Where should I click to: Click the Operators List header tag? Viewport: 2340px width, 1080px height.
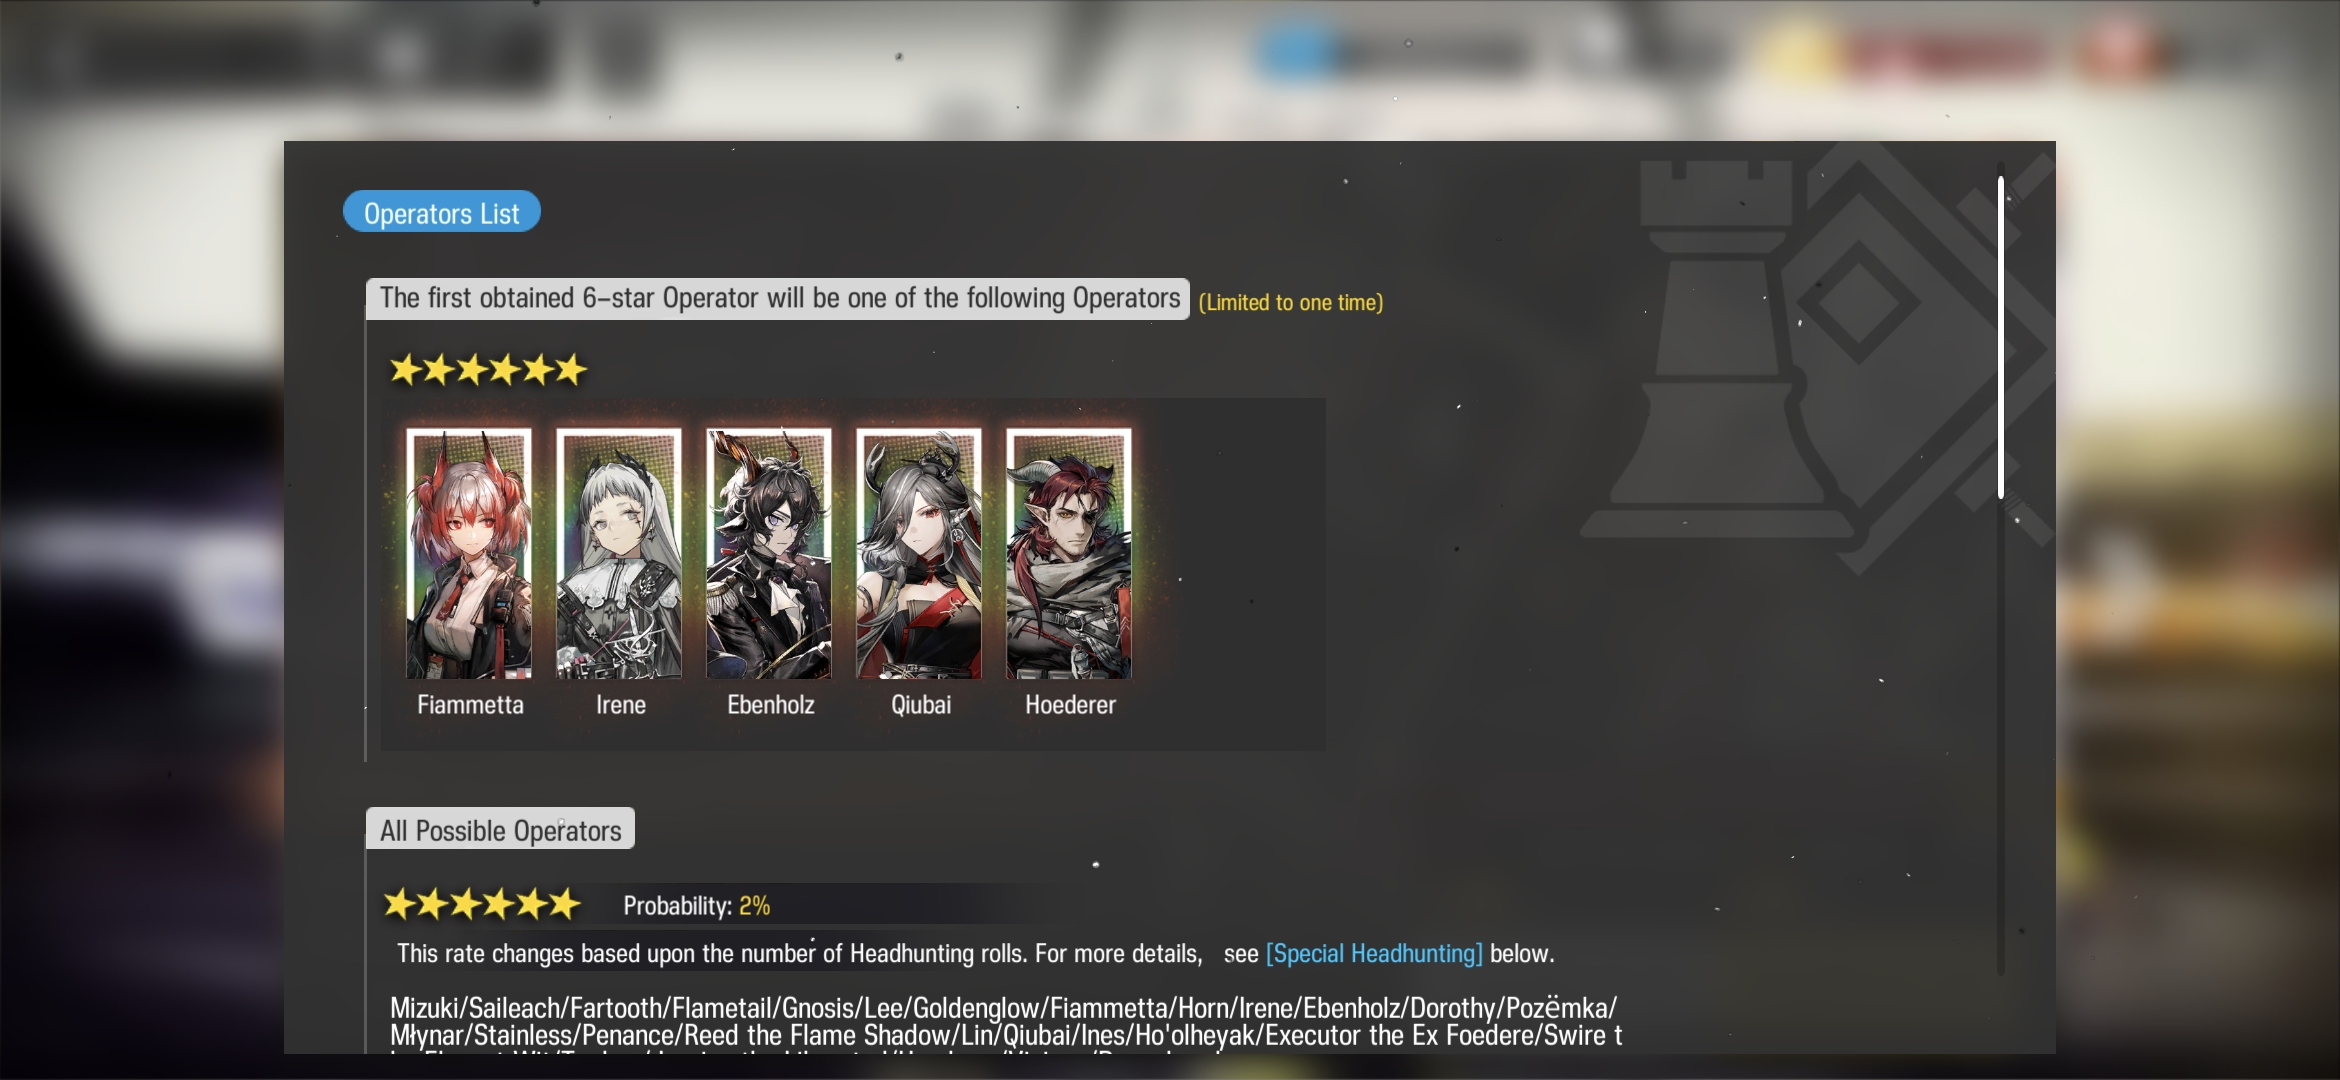442,212
